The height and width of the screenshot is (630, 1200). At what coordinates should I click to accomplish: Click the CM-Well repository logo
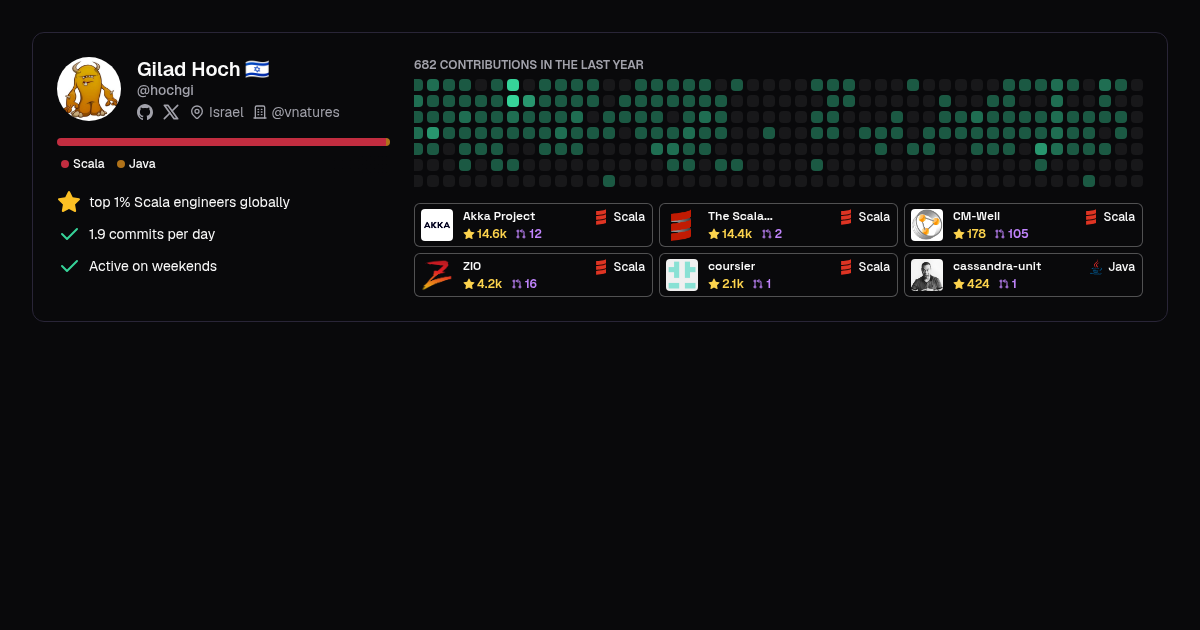[927, 225]
